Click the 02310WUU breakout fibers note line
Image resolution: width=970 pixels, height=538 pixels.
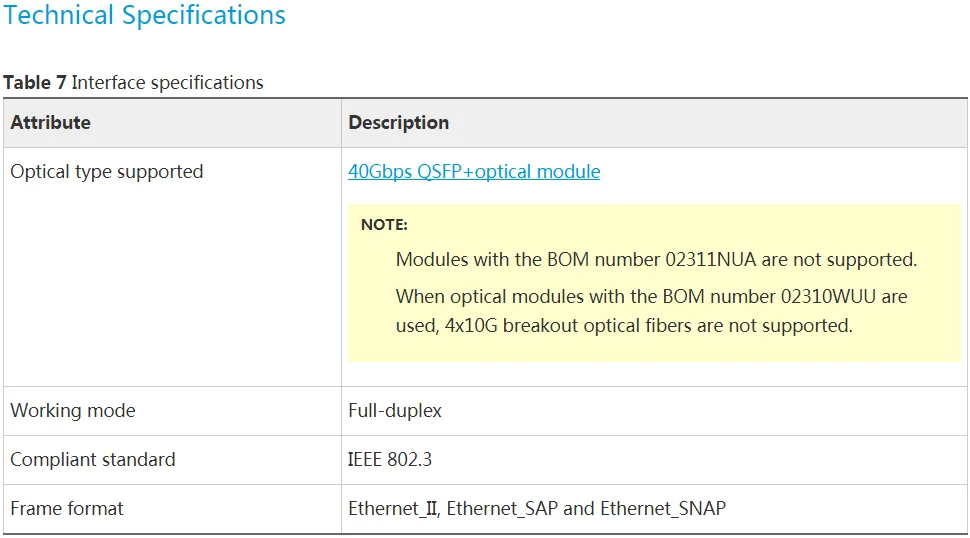[651, 311]
